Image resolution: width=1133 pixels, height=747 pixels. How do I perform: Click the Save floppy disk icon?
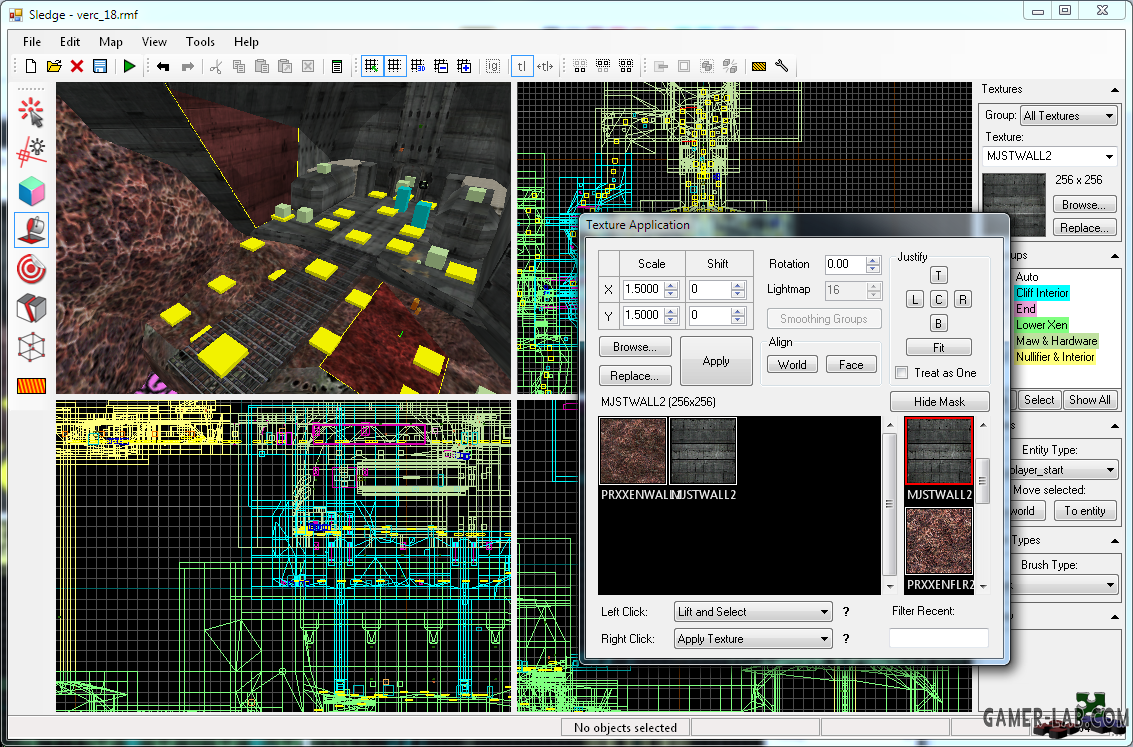tap(100, 66)
